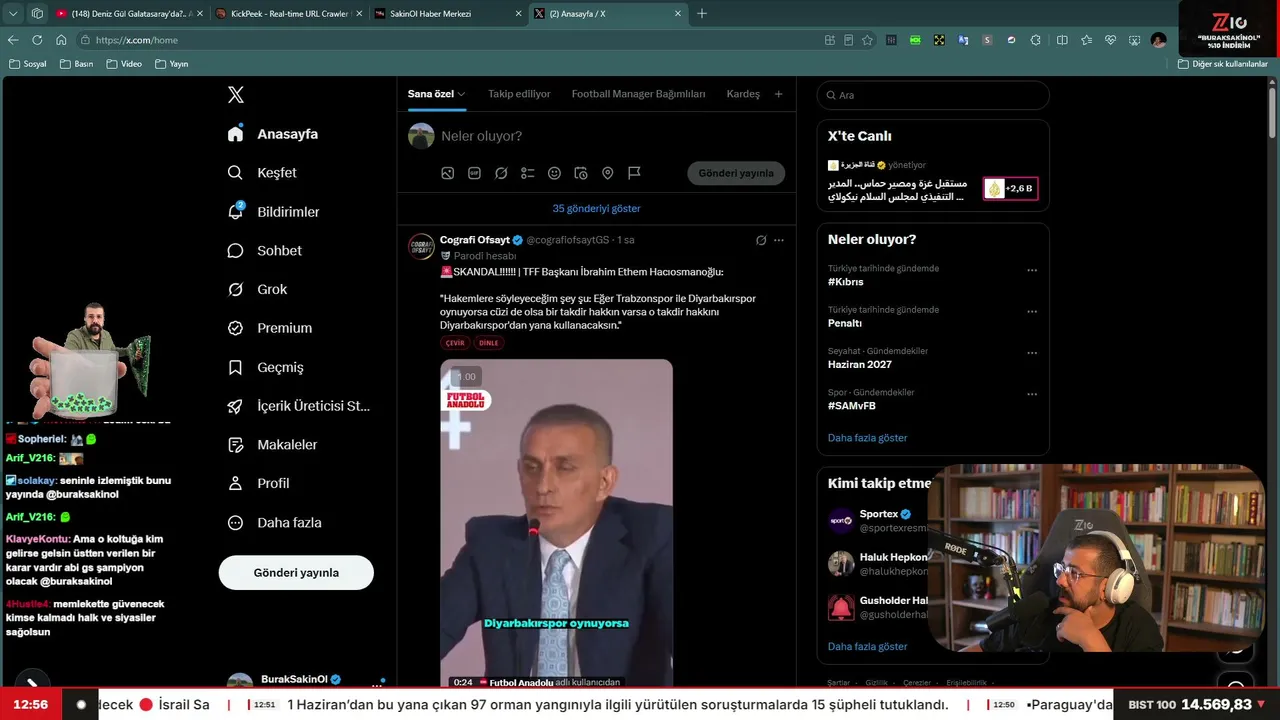This screenshot has width=1280, height=720.
Task: Switch to the Kardeş timeline tab
Action: (743, 94)
